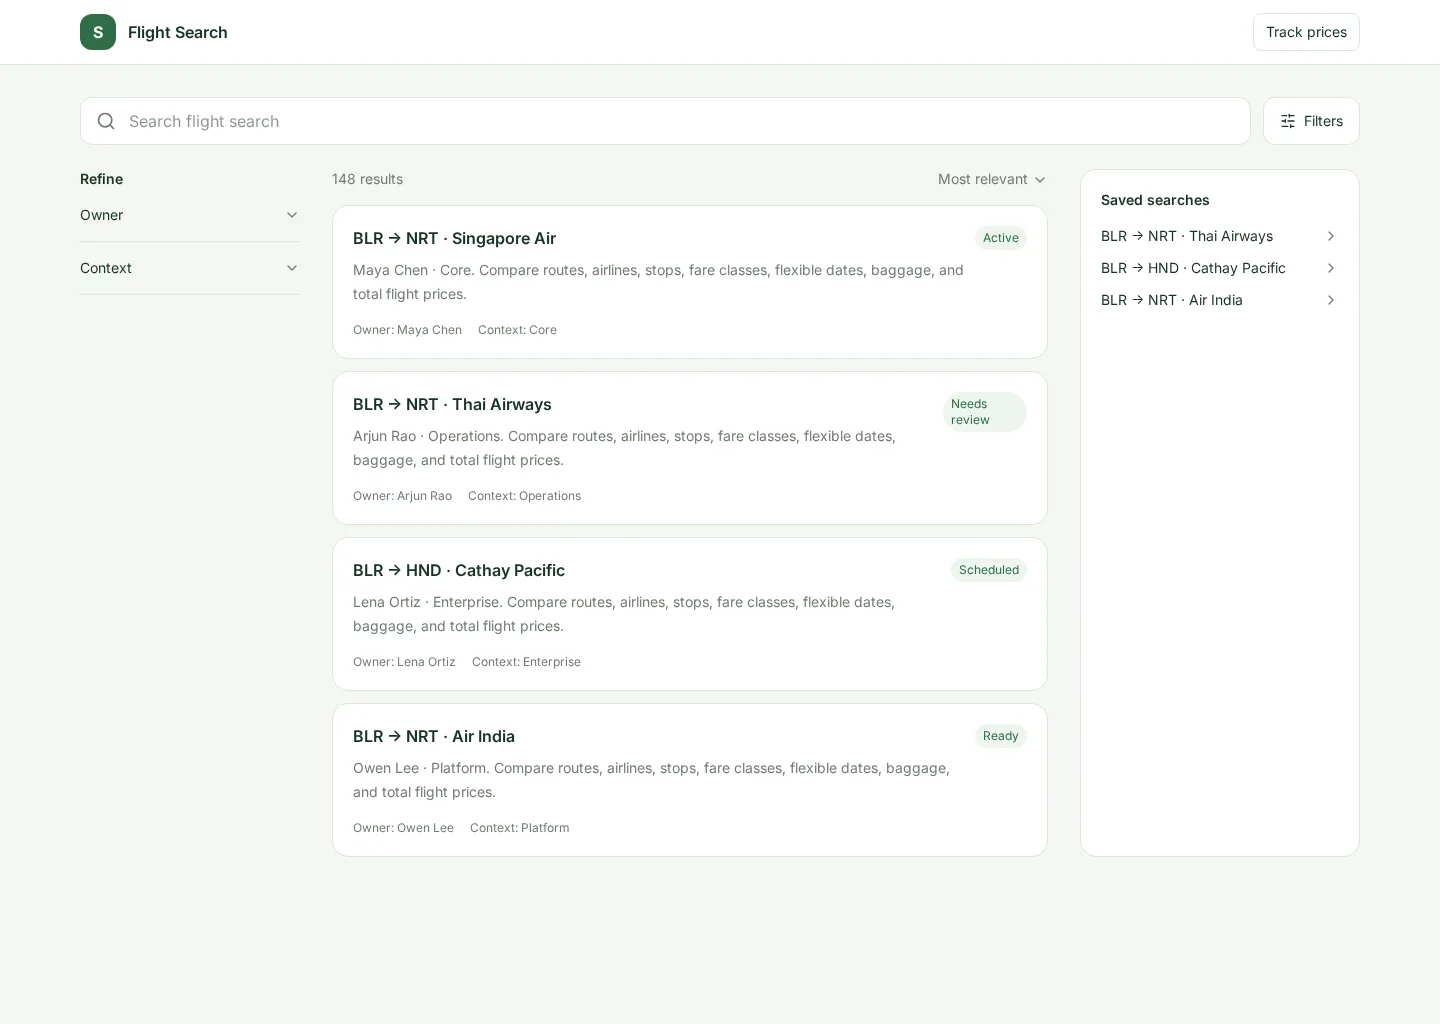This screenshot has height=1024, width=1440.
Task: Click the Air India result description text
Action: tap(651, 780)
